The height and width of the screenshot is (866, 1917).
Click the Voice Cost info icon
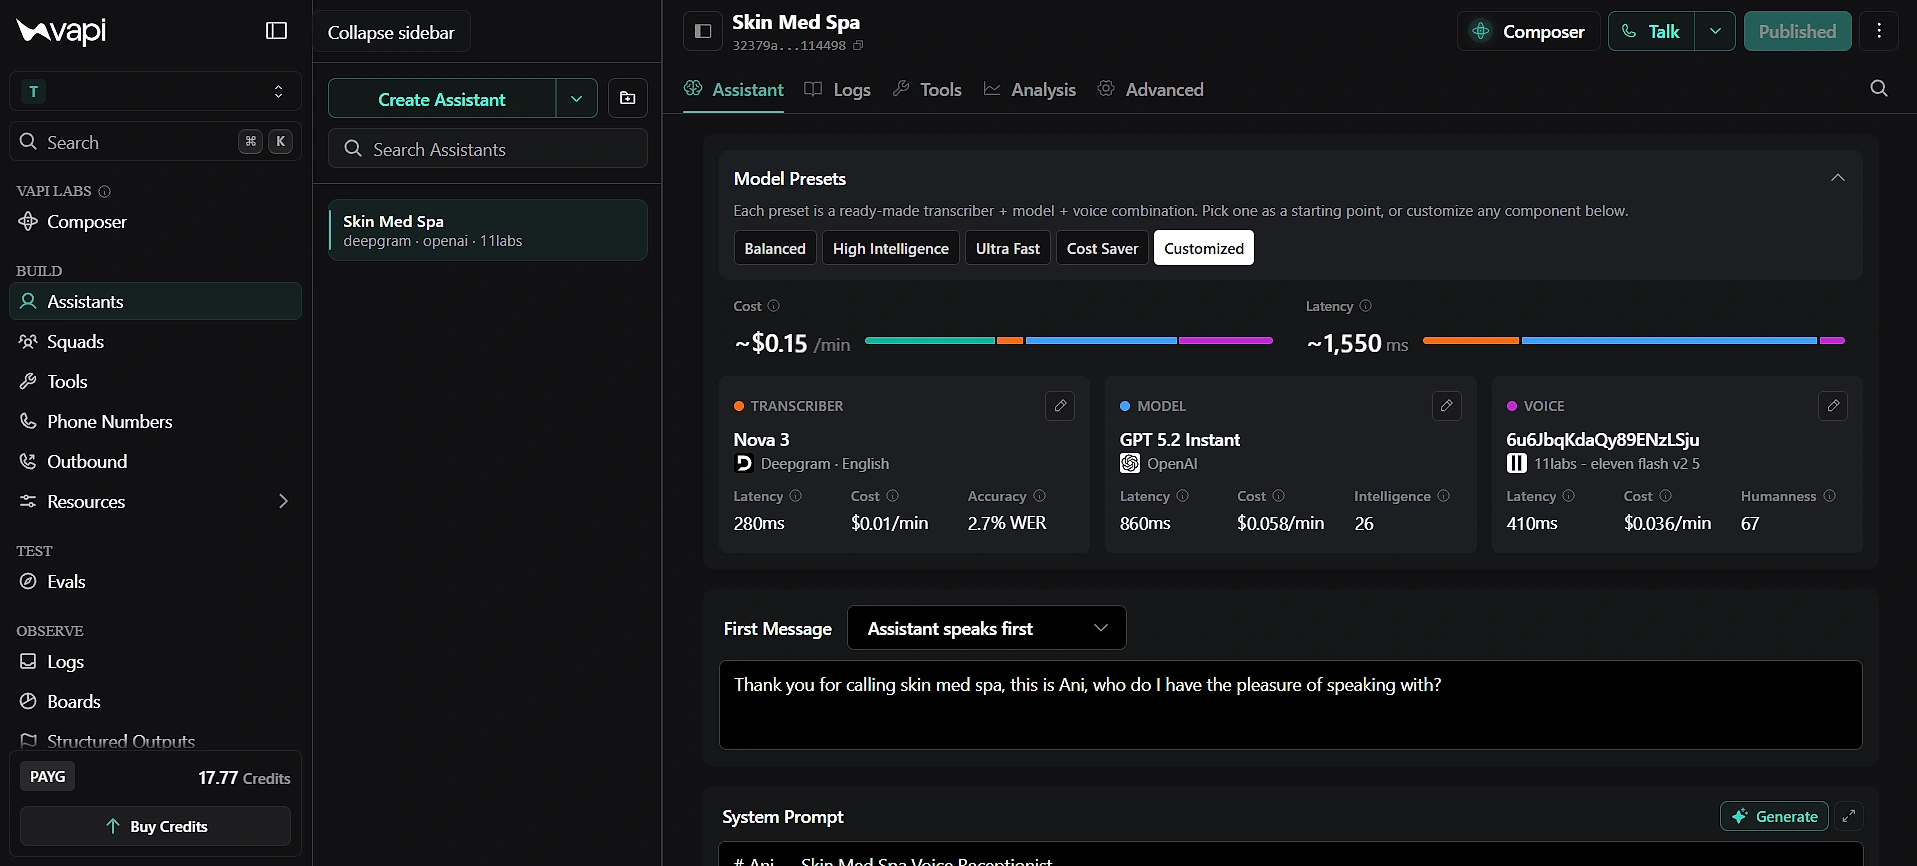pos(1665,496)
